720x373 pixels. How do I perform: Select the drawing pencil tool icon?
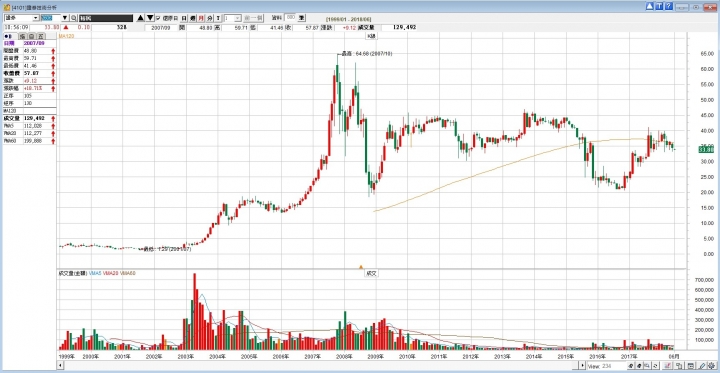tap(702, 366)
